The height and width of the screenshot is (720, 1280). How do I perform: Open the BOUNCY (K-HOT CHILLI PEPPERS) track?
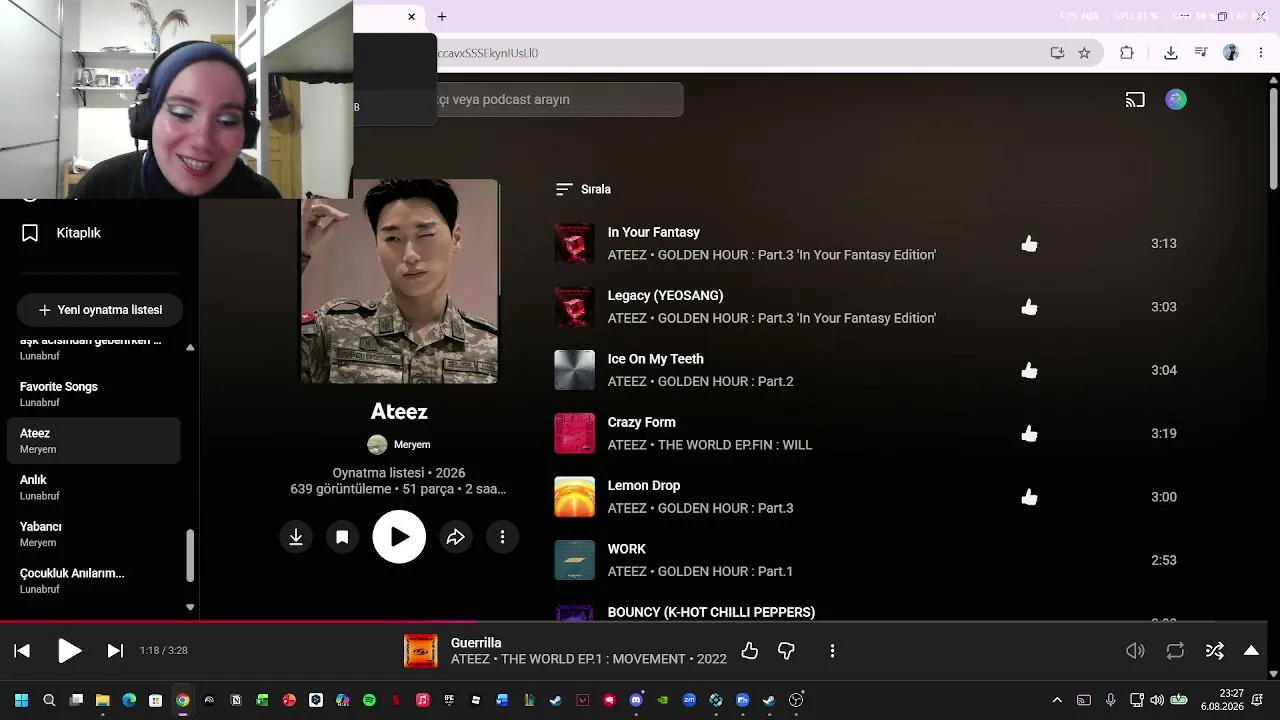click(711, 612)
